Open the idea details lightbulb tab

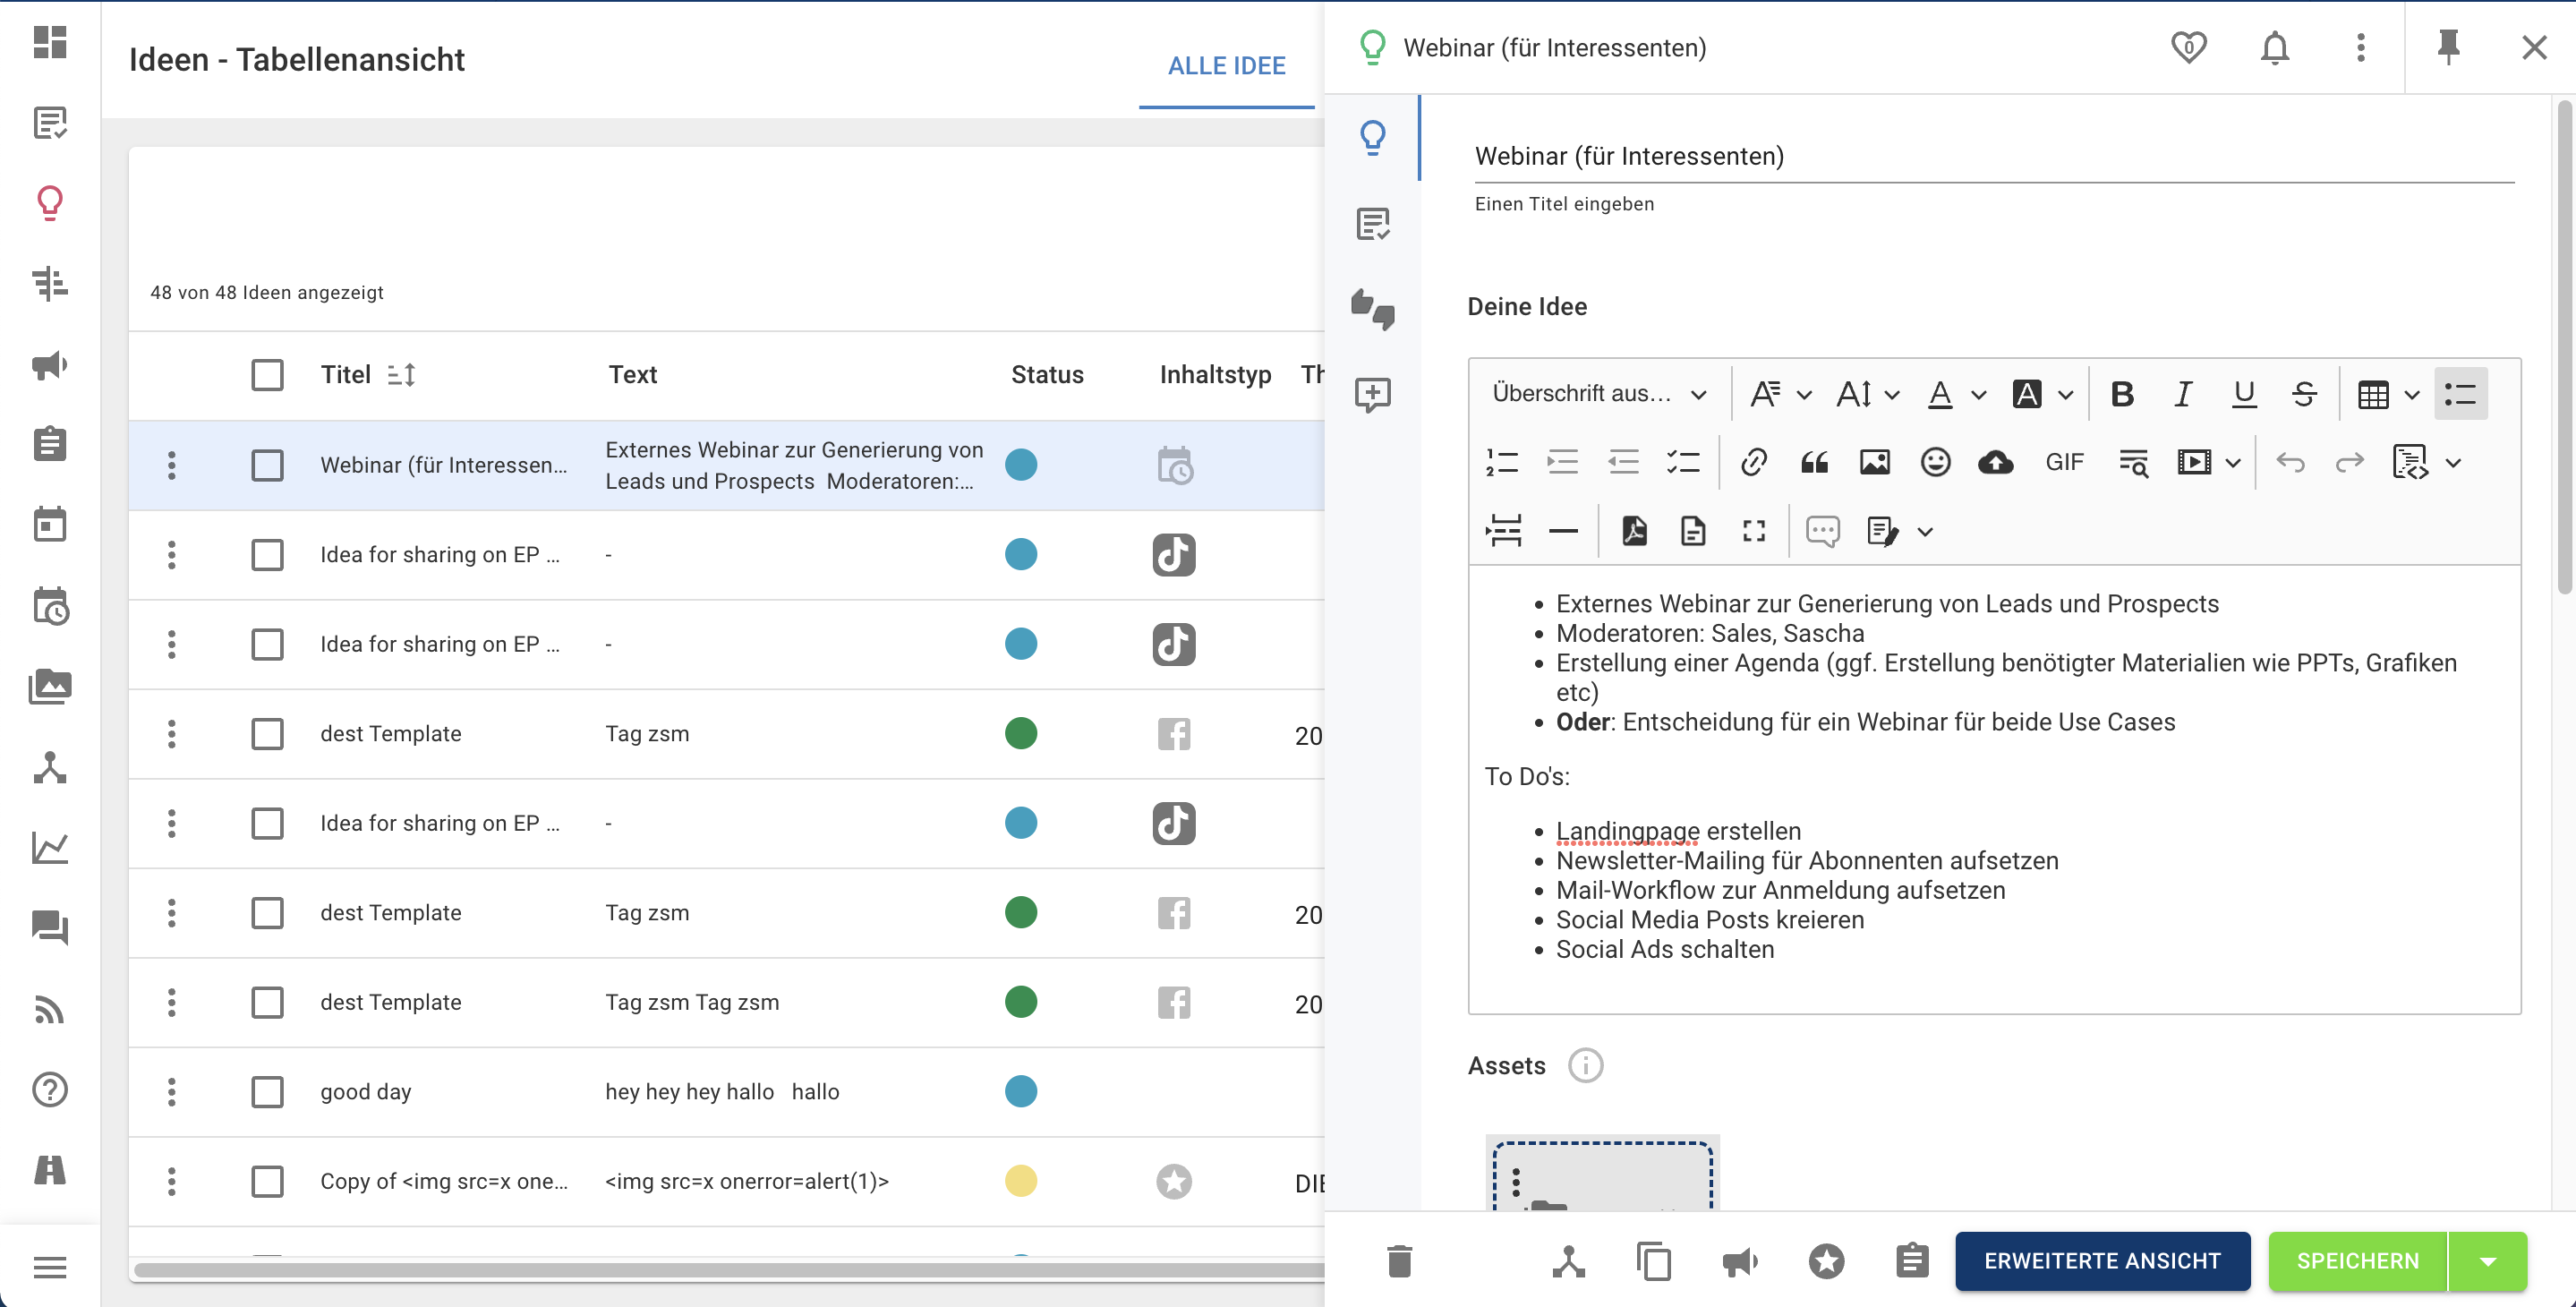point(1373,137)
